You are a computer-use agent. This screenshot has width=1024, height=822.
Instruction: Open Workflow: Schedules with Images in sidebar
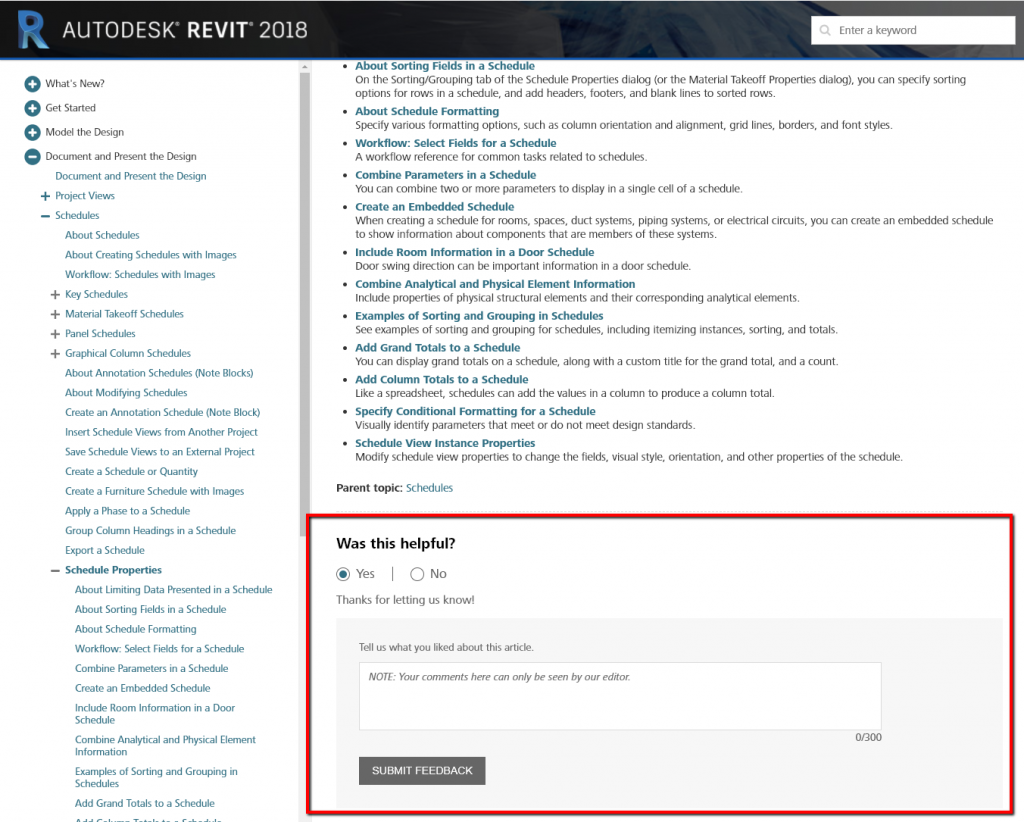[140, 275]
